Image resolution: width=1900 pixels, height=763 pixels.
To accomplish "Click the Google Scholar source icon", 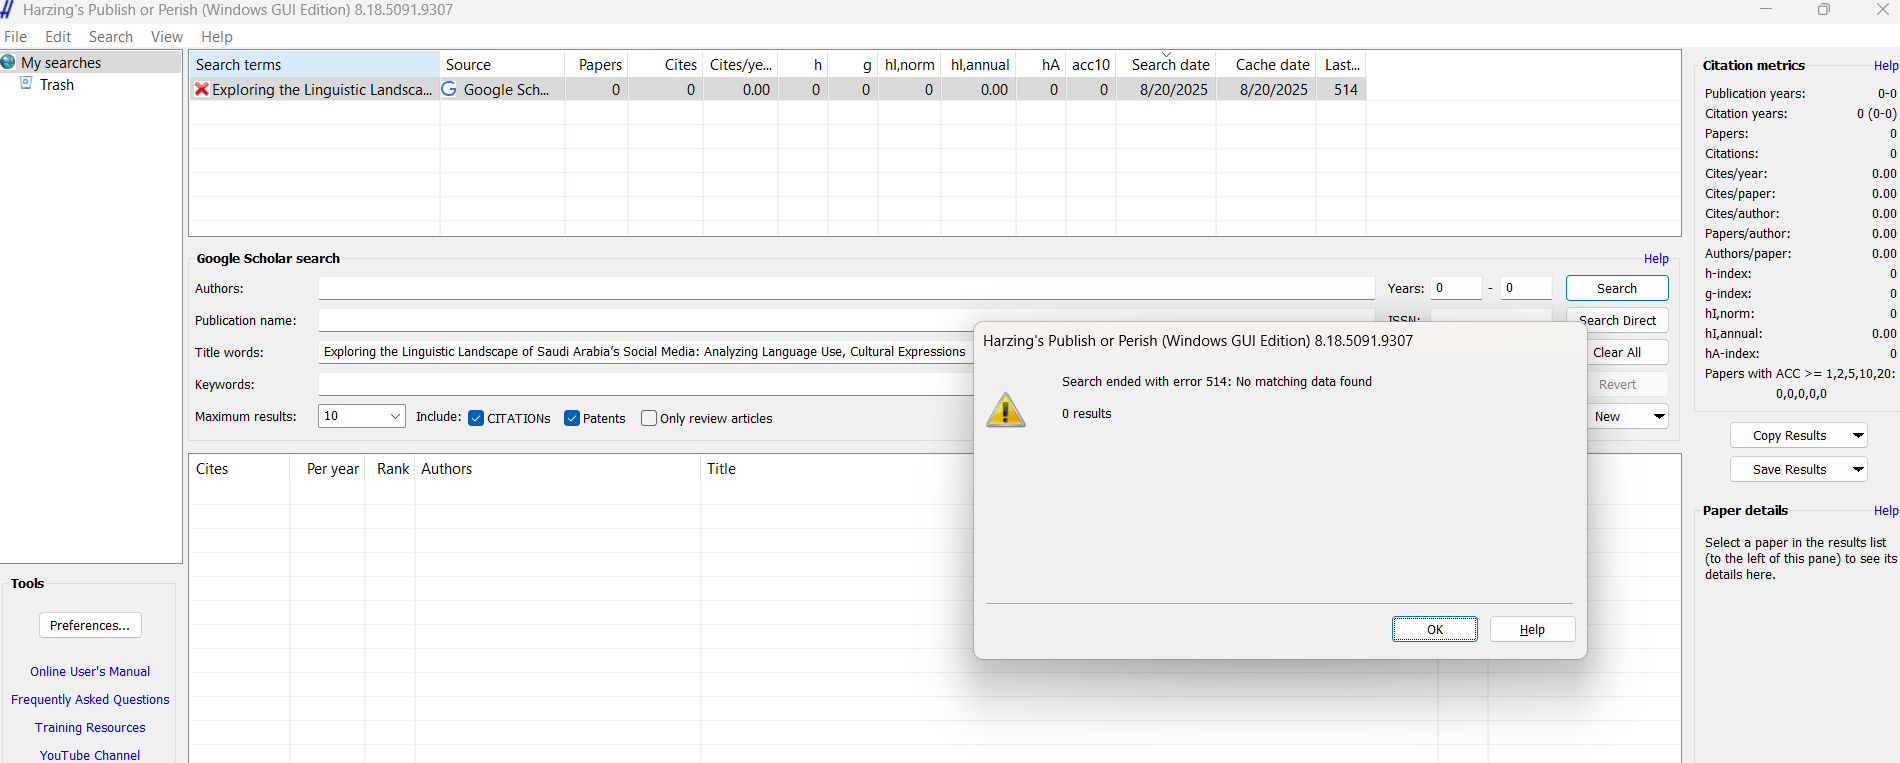I will (450, 90).
